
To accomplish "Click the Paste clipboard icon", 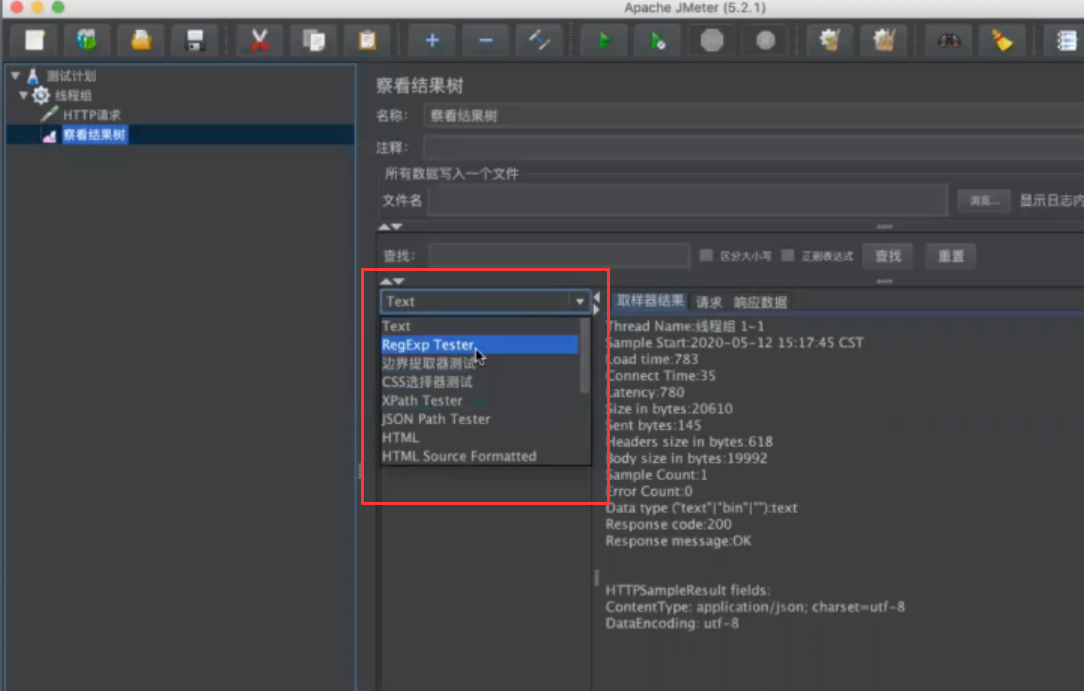I will pyautogui.click(x=367, y=40).
